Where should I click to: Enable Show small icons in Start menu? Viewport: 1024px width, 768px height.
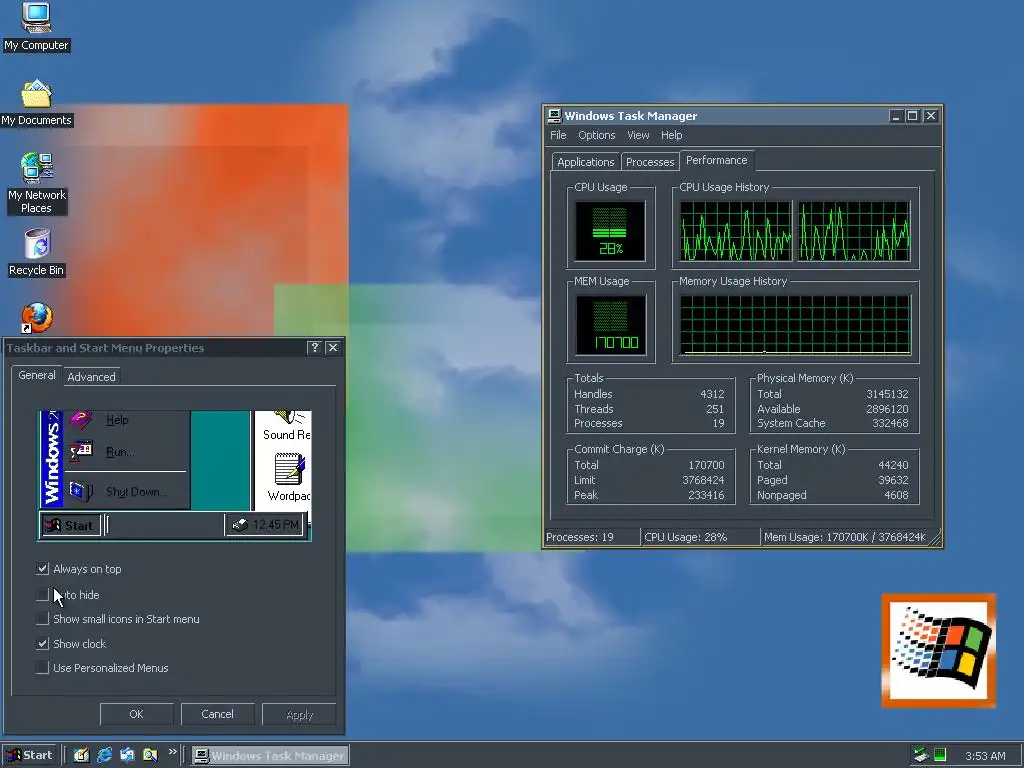tap(42, 618)
